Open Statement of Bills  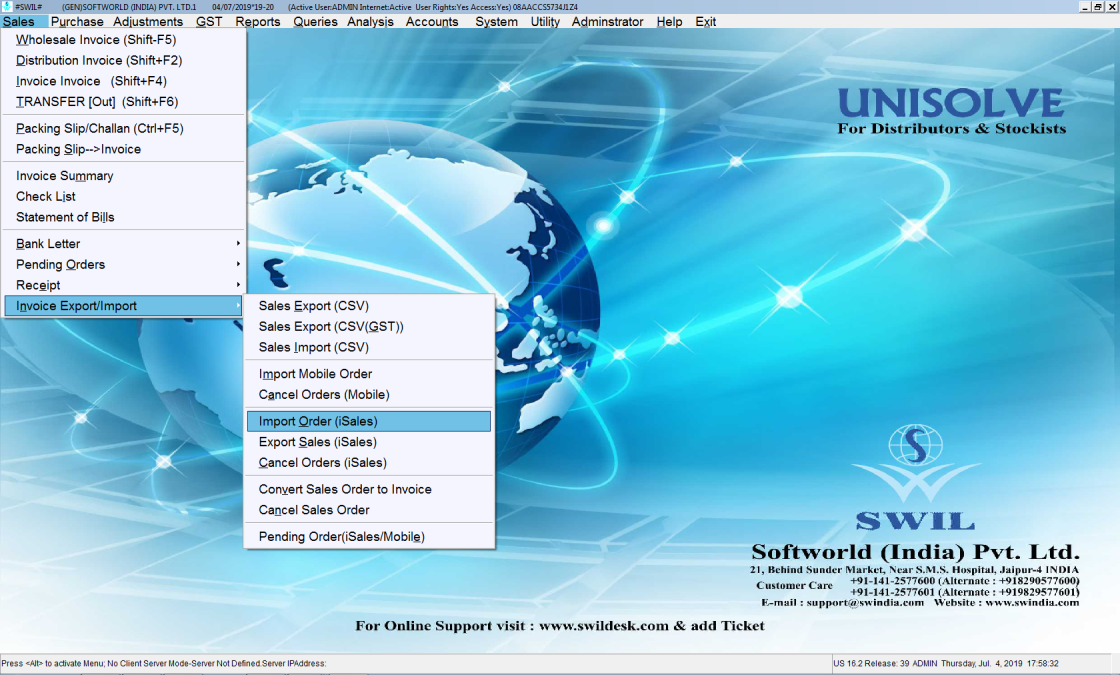[x=124, y=217]
